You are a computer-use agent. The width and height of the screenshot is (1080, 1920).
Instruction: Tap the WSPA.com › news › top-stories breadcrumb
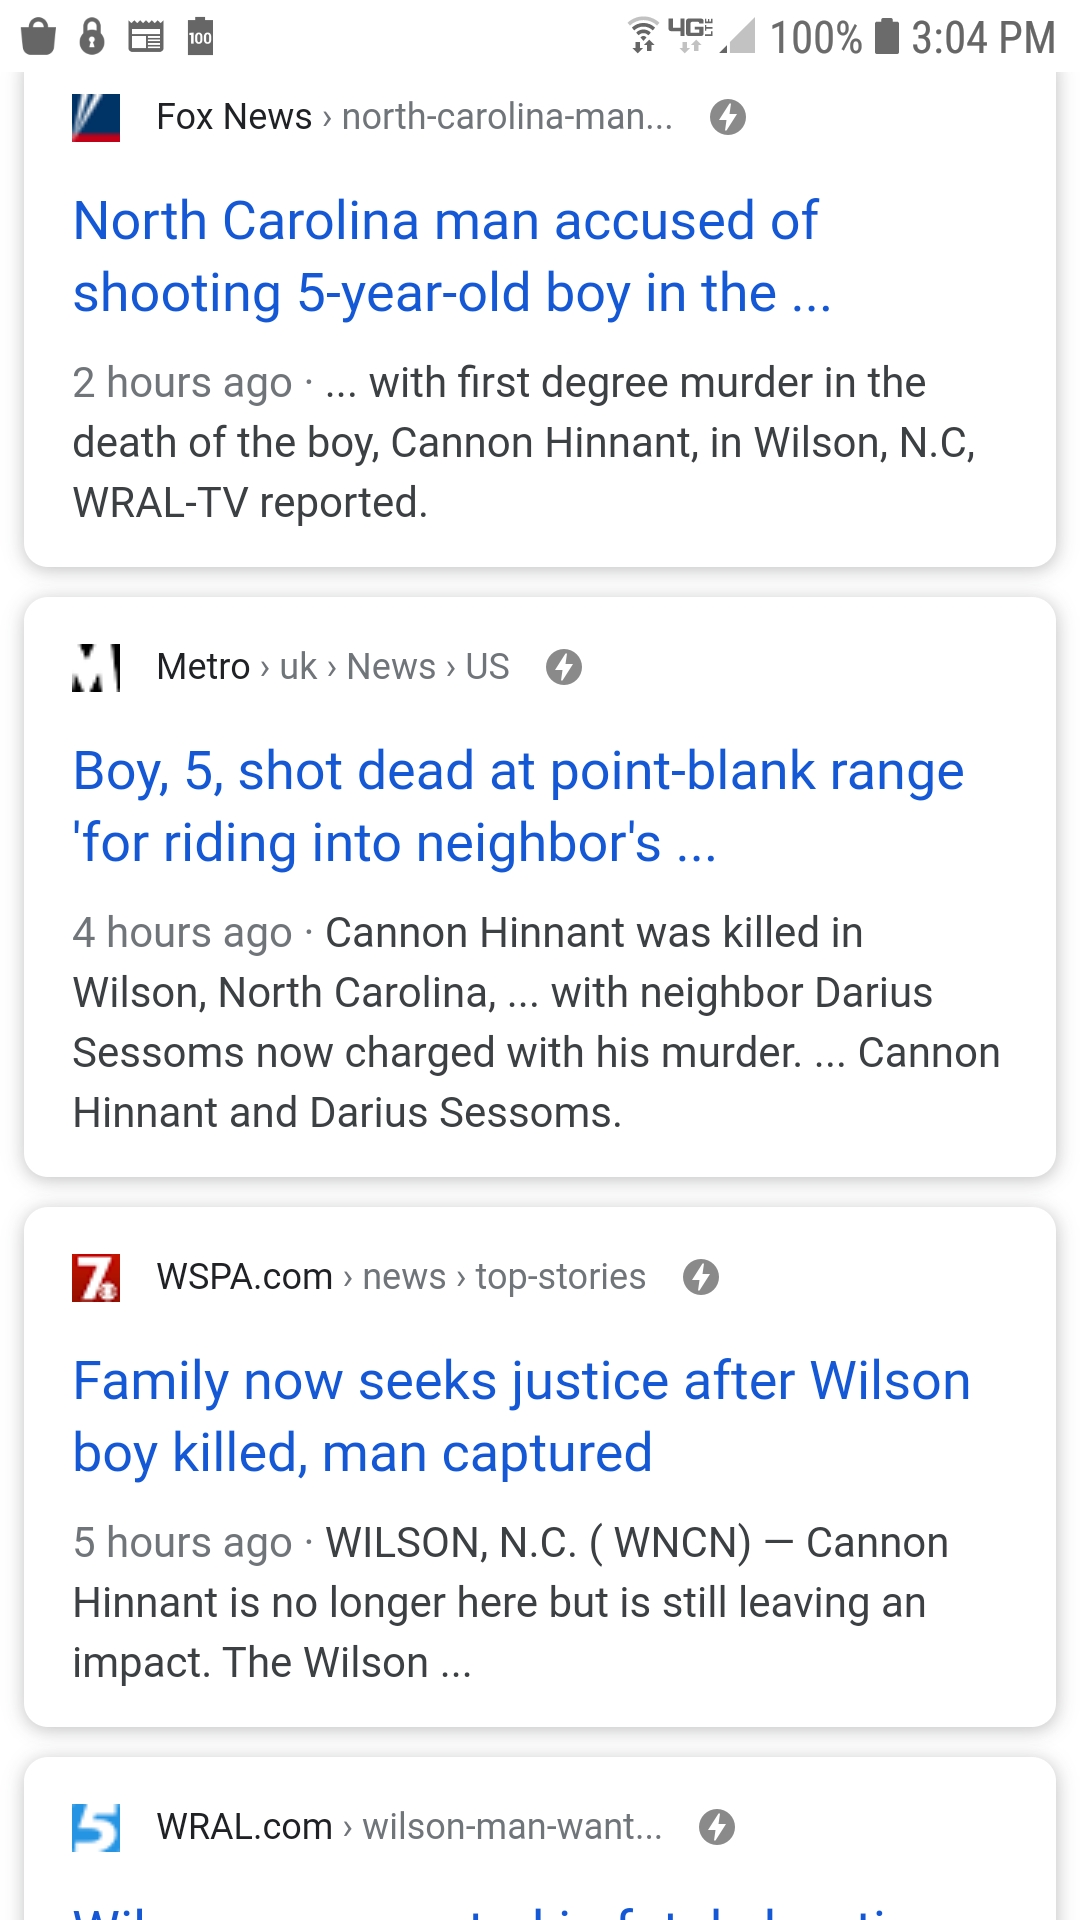[401, 1277]
